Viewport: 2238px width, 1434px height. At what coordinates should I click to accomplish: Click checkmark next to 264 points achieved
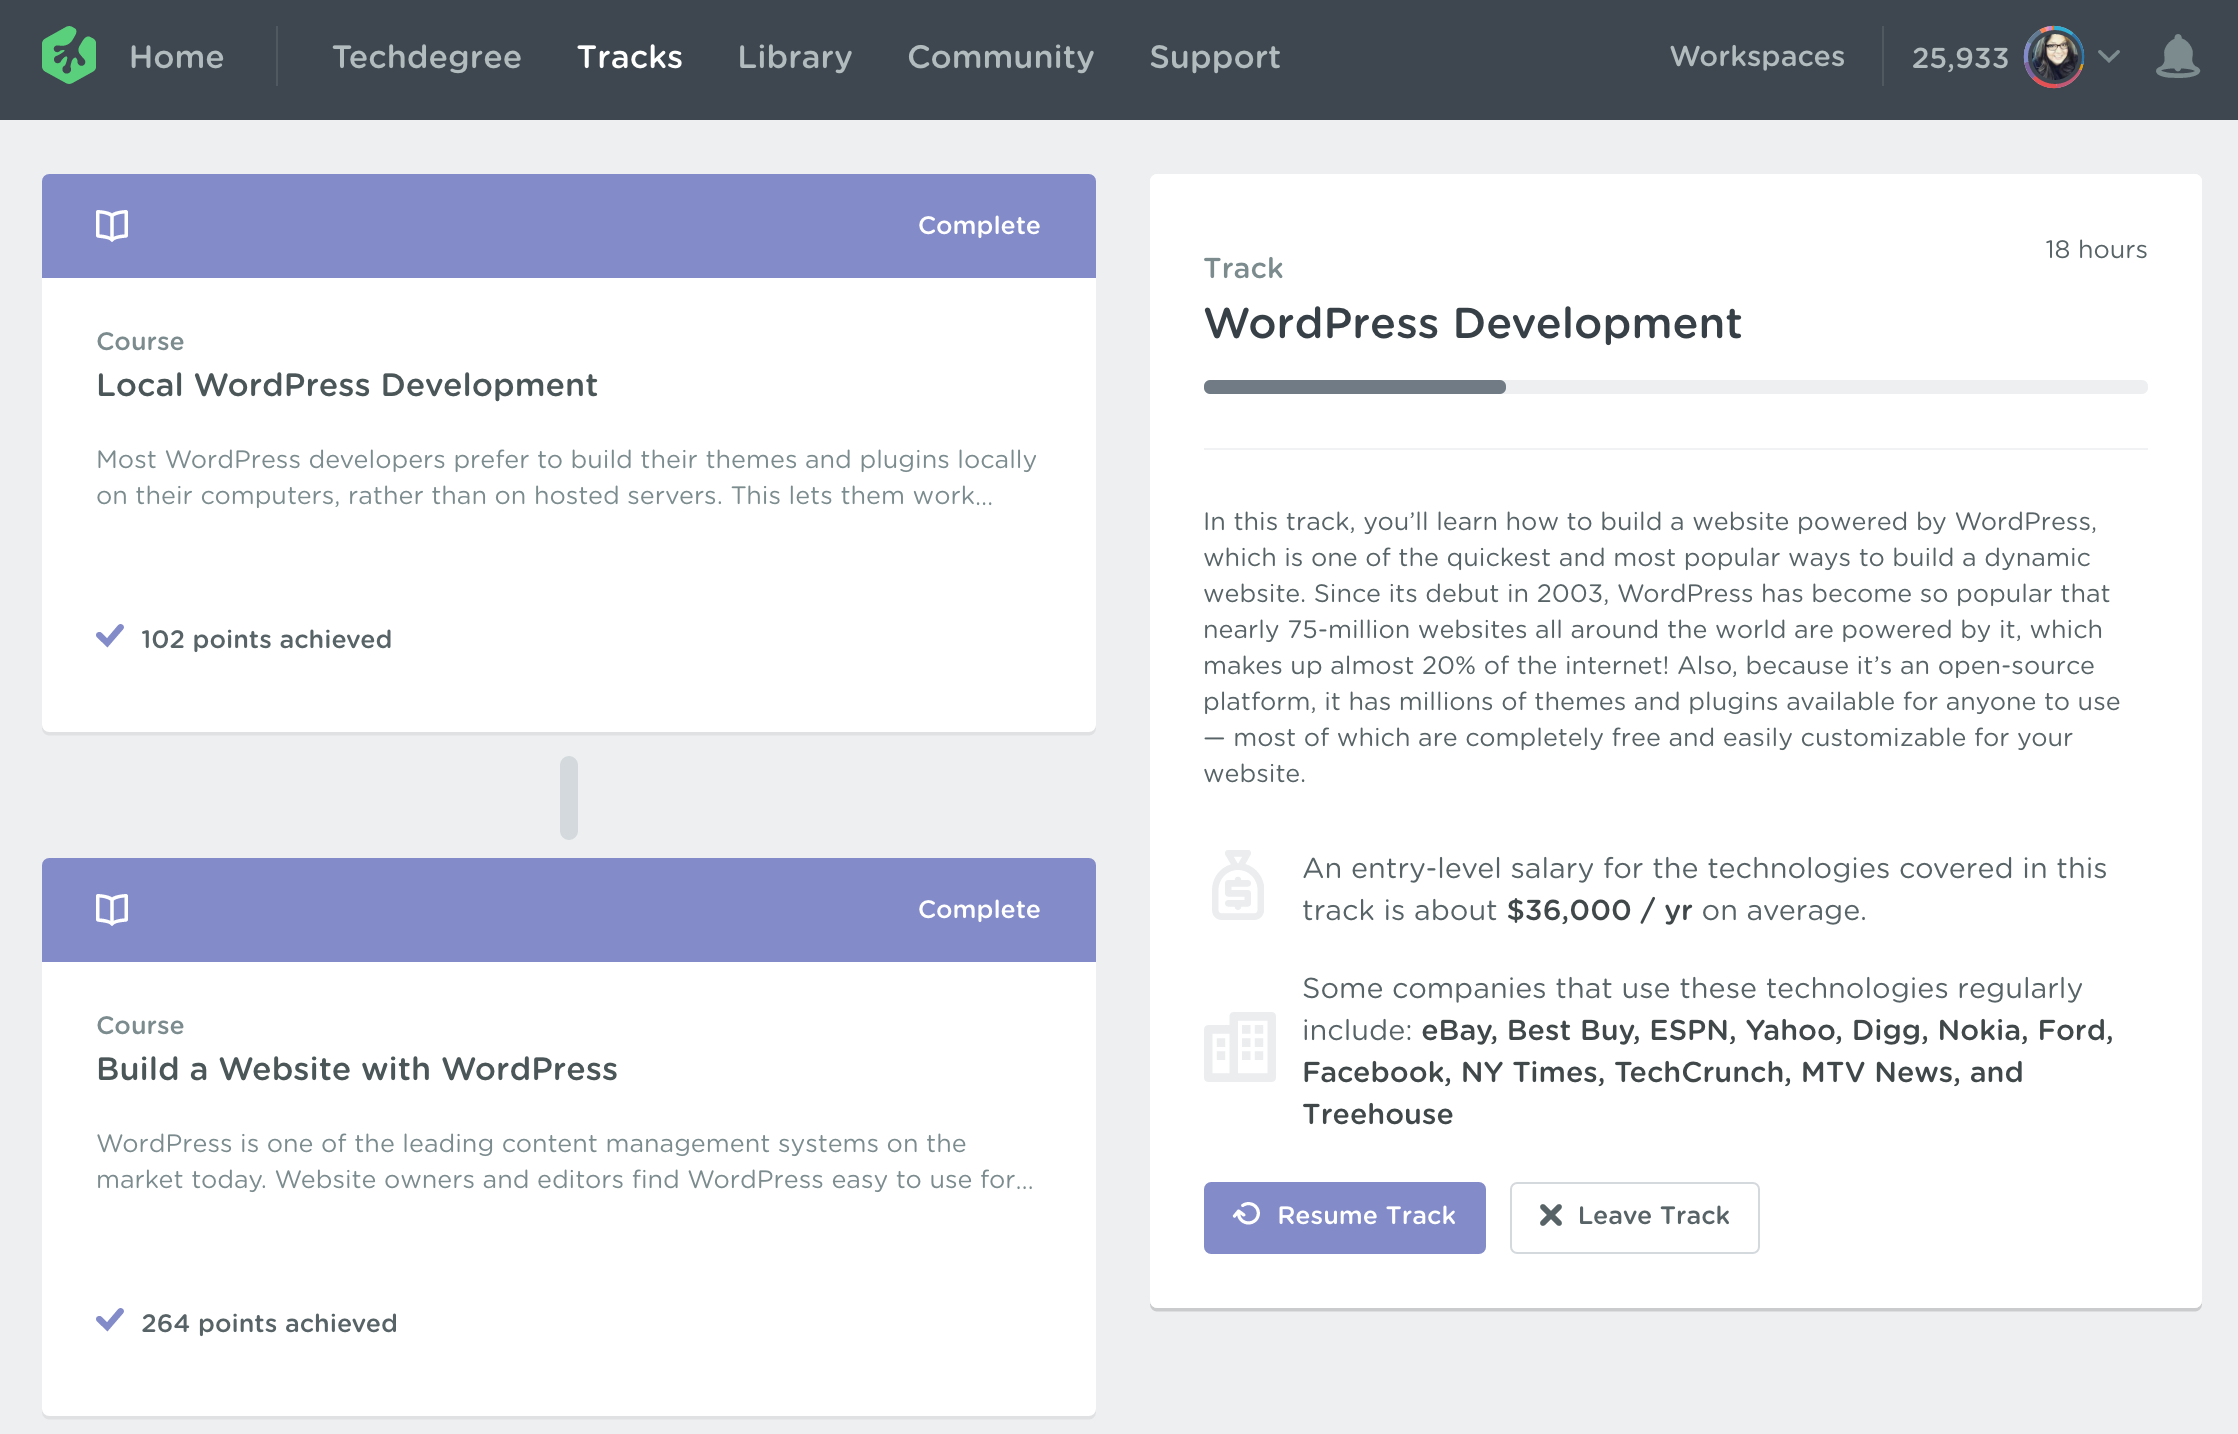[x=110, y=1320]
